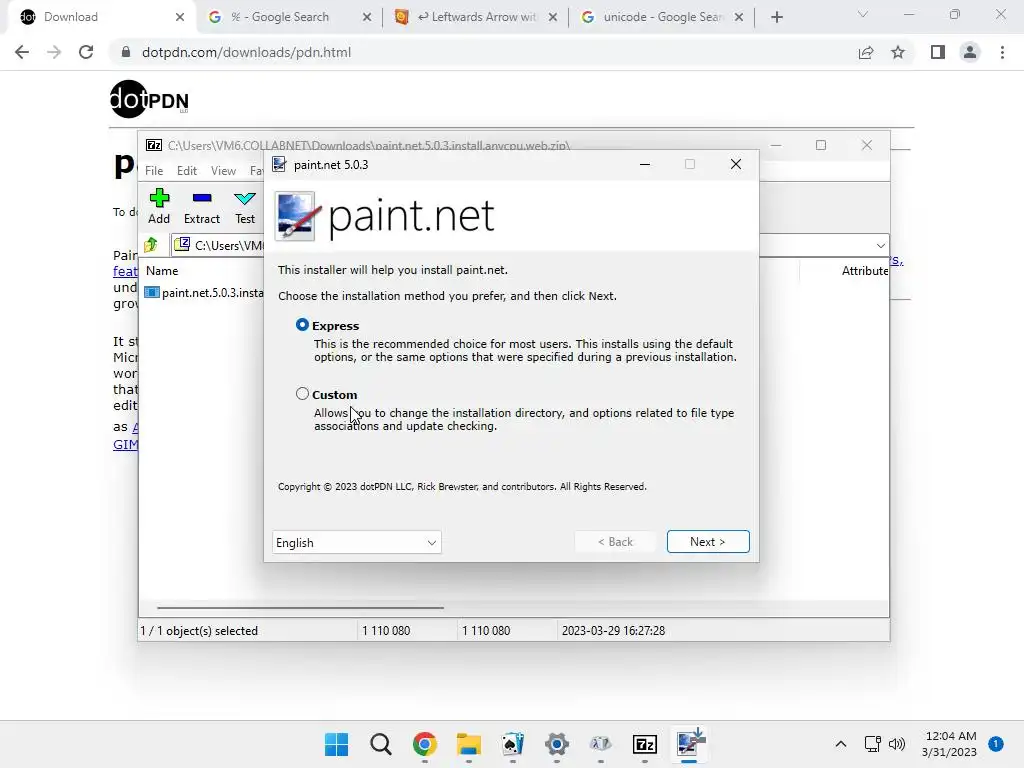Switch to the Leftwards Arrow tab
This screenshot has height=768, width=1024.
coord(477,17)
